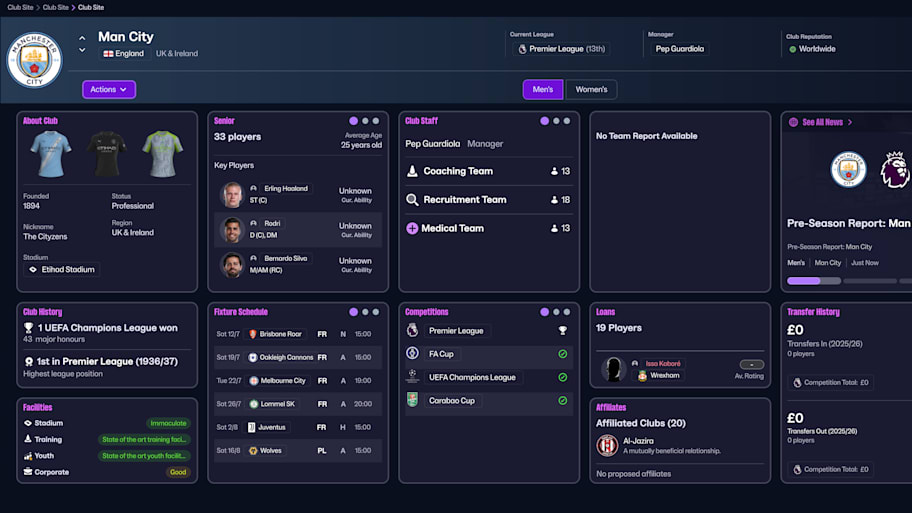Open Issa Kaboré loan player tag
Image resolution: width=912 pixels, height=513 pixels.
coord(662,364)
